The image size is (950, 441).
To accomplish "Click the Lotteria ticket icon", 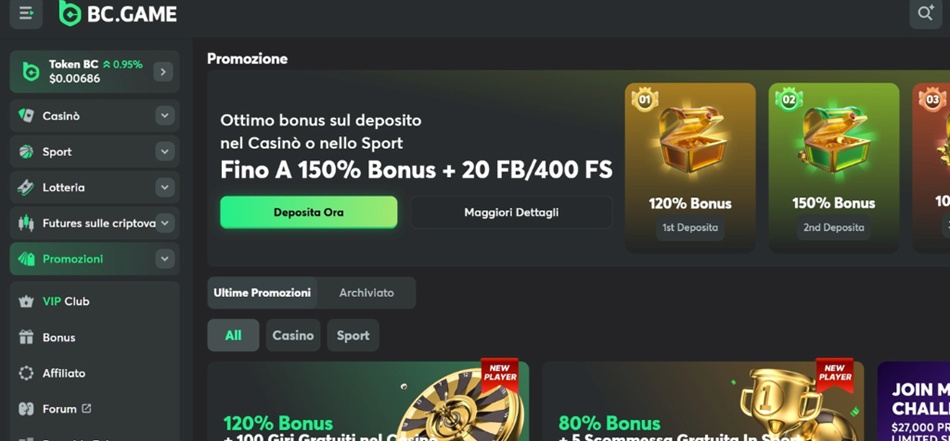I will (x=26, y=187).
